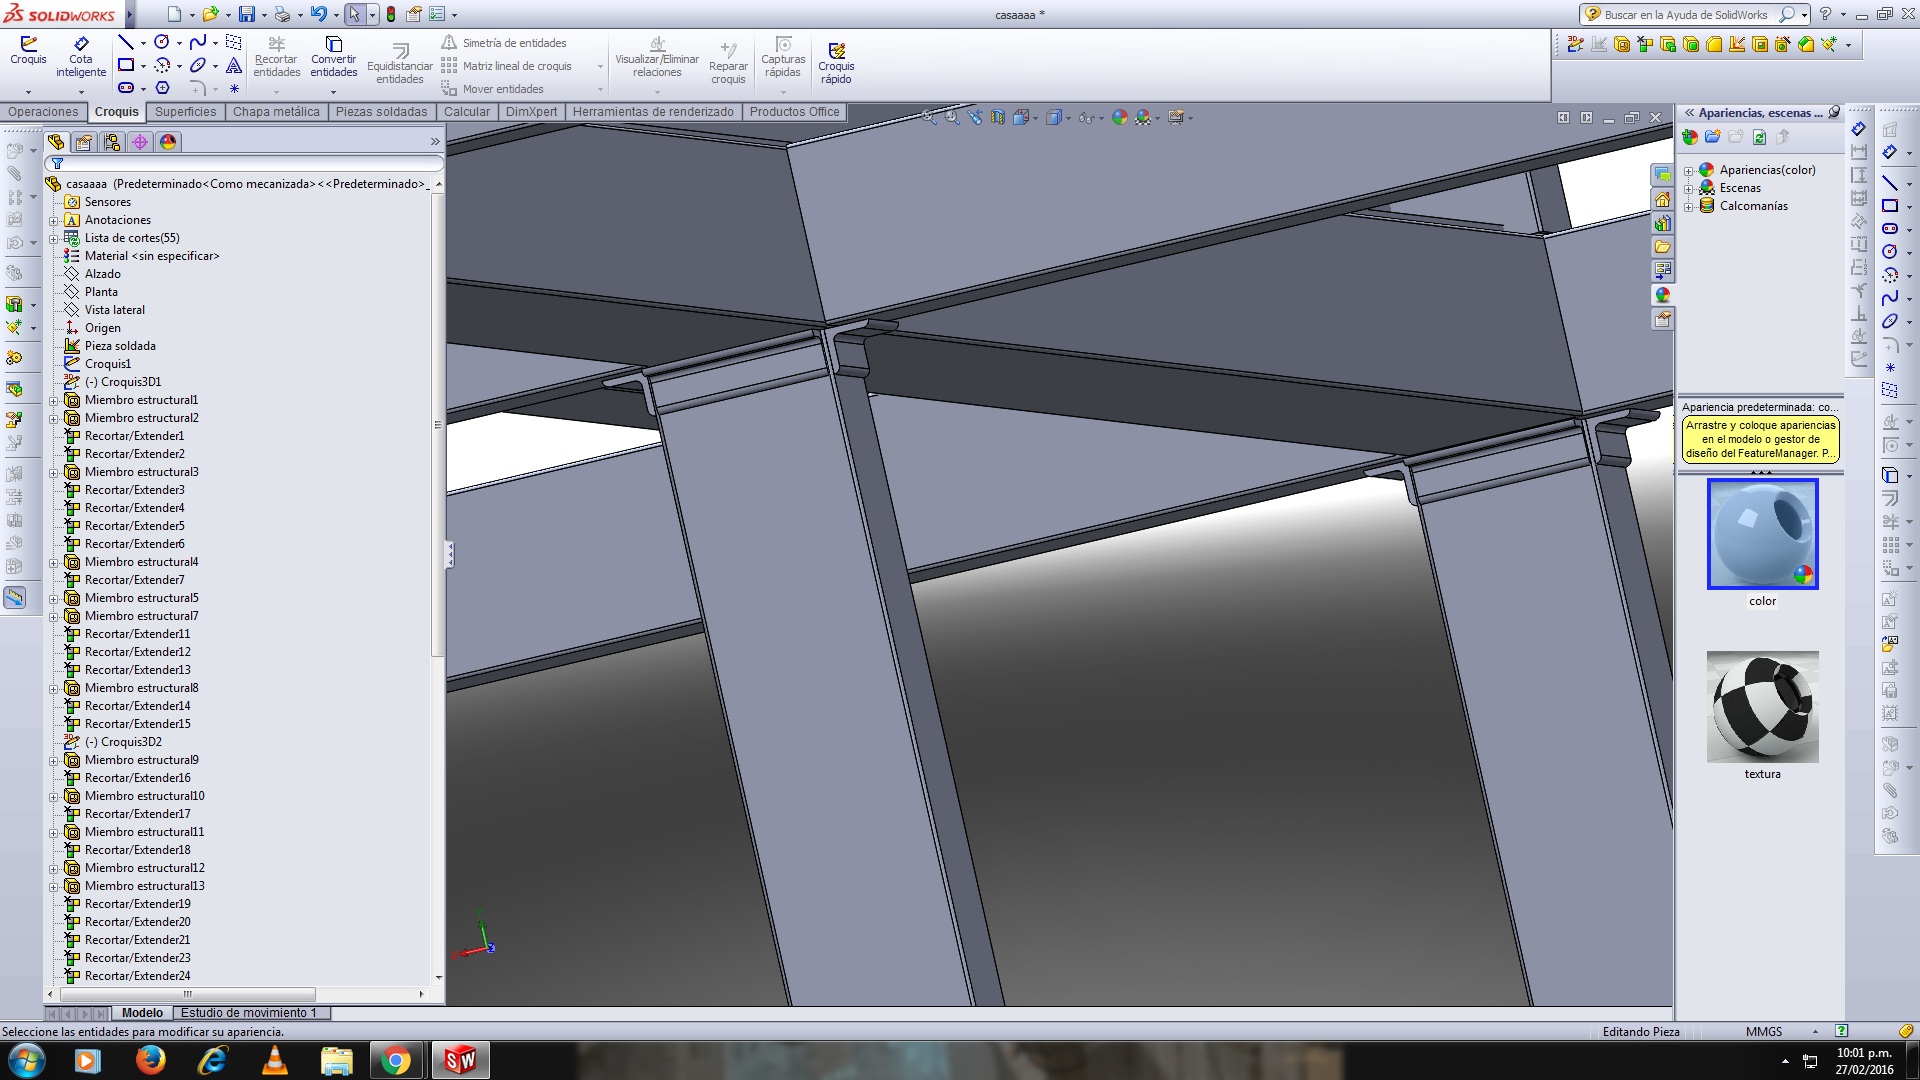Screen dimensions: 1920x1080
Task: Open the DisplayManager tab icon
Action: [168, 142]
